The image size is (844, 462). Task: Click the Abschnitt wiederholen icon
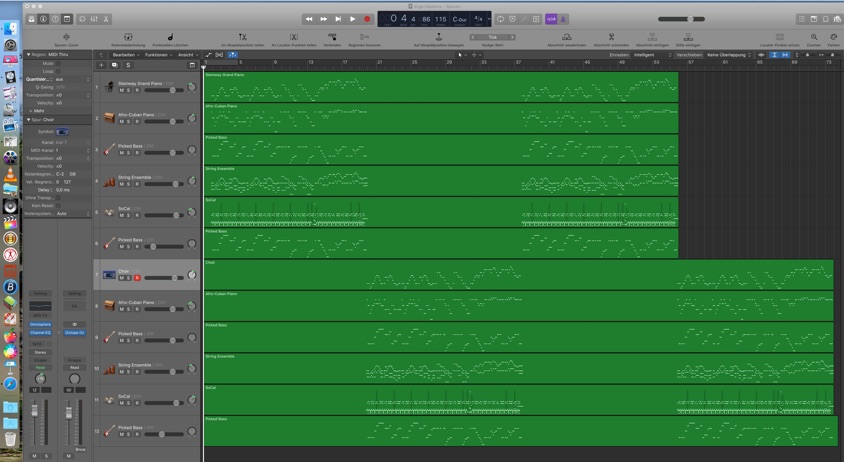click(567, 37)
